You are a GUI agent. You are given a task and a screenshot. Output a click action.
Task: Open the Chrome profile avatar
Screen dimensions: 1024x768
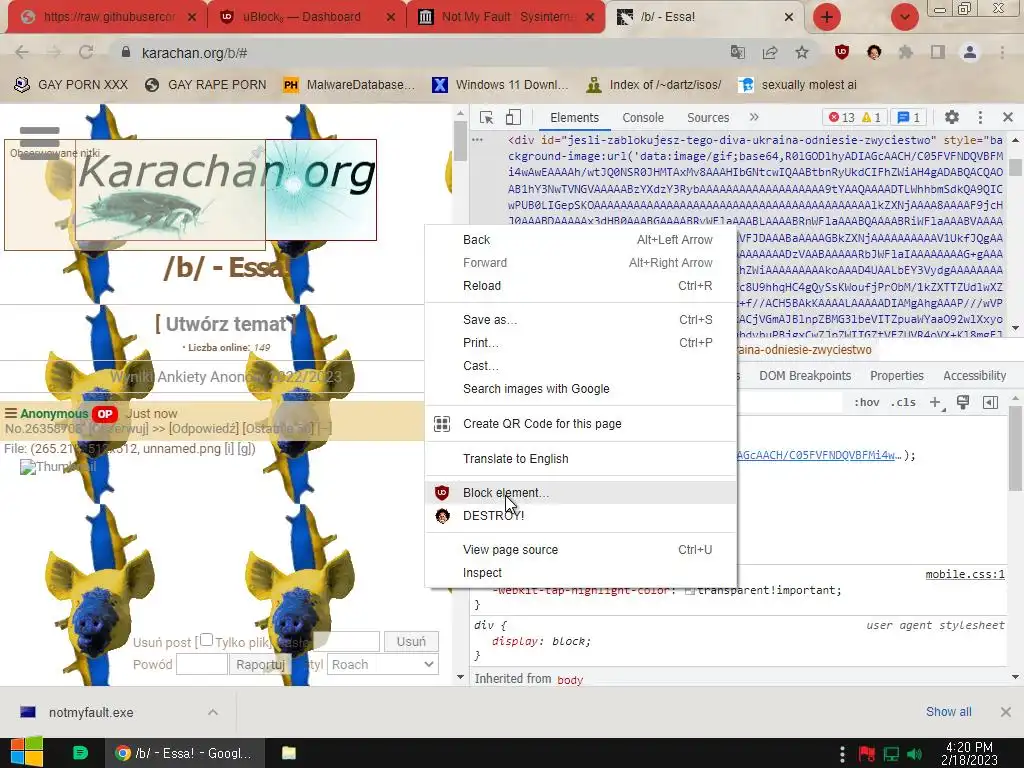point(970,52)
